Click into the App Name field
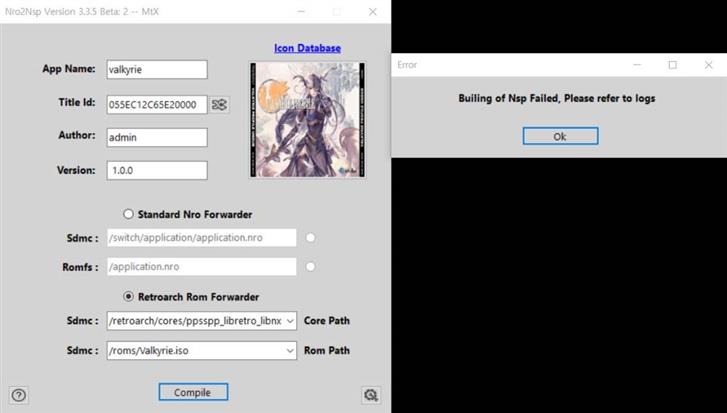This screenshot has height=413, width=727. pyautogui.click(x=156, y=69)
